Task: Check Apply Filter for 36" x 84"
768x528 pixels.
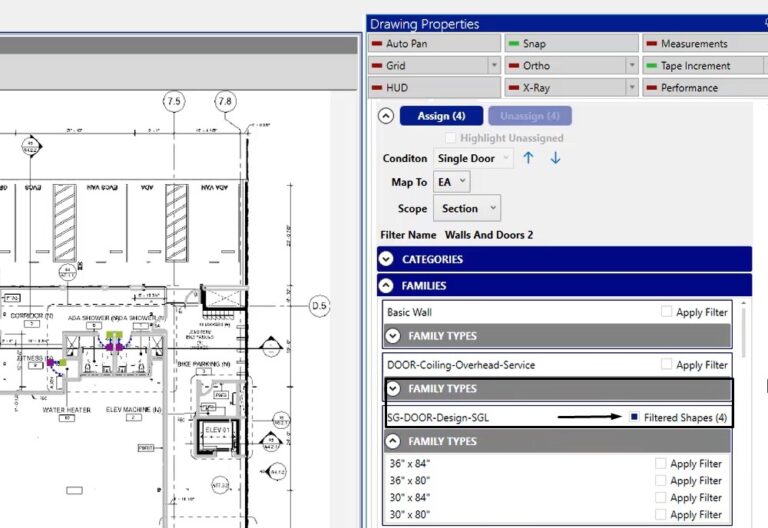Action: point(660,463)
